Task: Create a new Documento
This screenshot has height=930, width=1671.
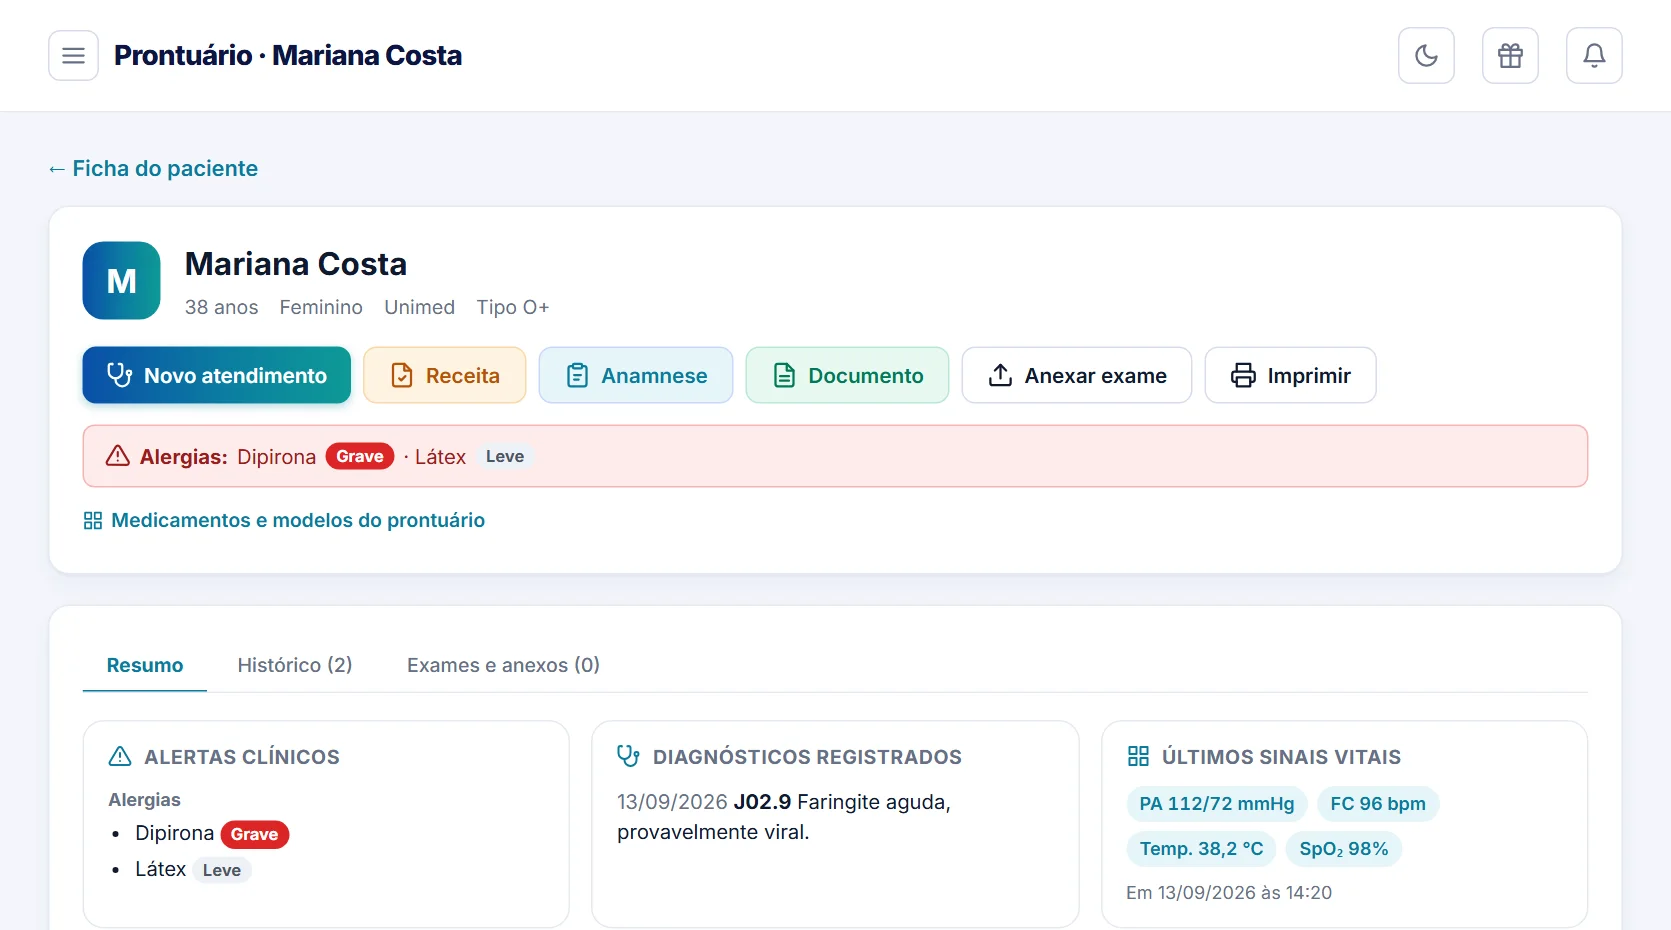Action: pyautogui.click(x=847, y=375)
